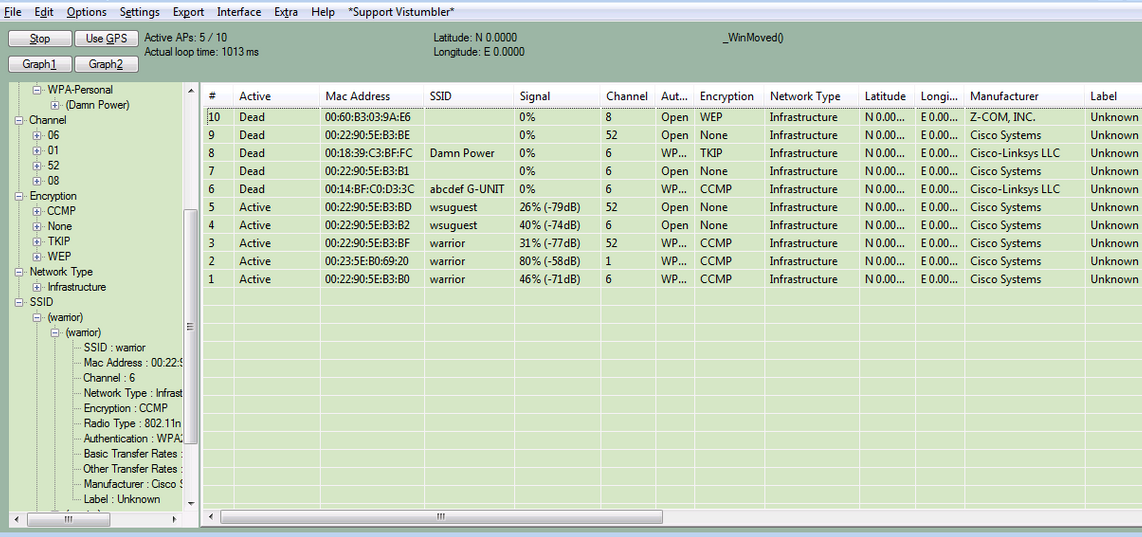The image size is (1142, 537).
Task: Sort list by Manufacturer column header
Action: point(1004,96)
